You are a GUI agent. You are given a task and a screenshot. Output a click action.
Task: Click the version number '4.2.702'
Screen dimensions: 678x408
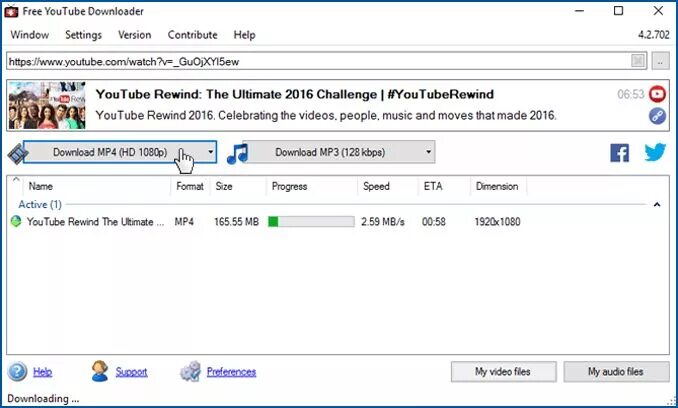[654, 35]
